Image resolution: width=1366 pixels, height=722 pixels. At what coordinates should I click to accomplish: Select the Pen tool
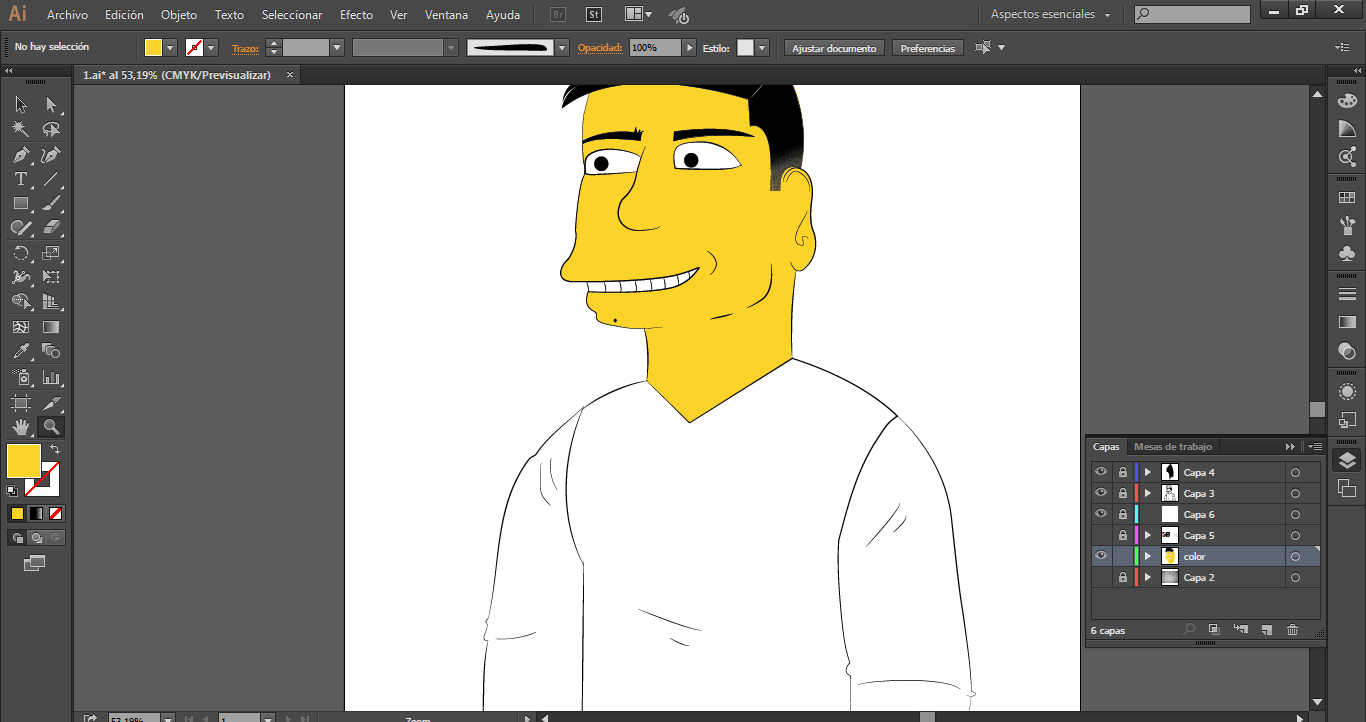[x=20, y=155]
